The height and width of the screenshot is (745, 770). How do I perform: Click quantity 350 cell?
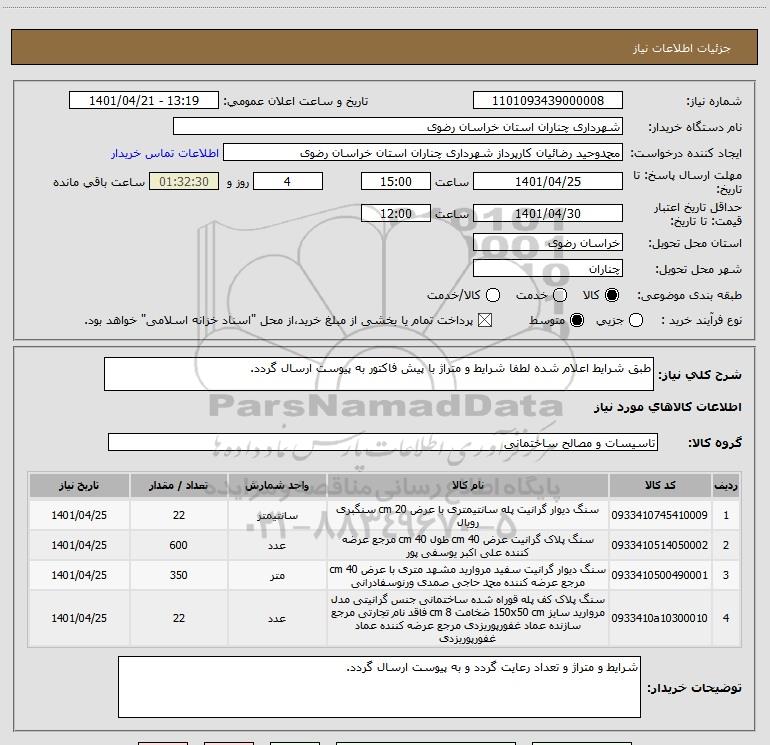[178, 575]
